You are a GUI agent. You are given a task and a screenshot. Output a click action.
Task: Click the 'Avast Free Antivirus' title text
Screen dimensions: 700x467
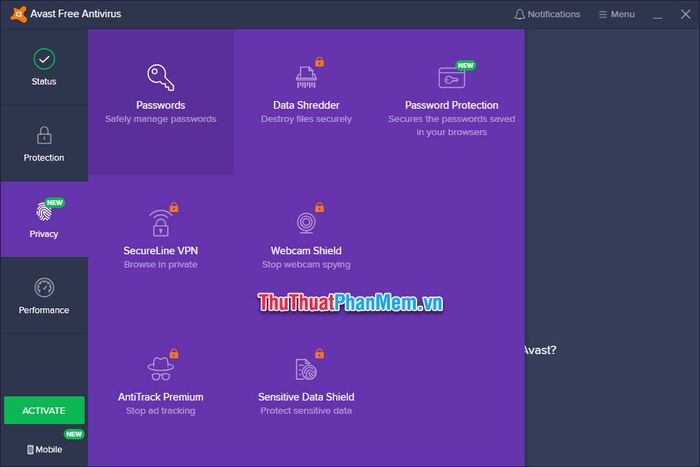coord(76,14)
